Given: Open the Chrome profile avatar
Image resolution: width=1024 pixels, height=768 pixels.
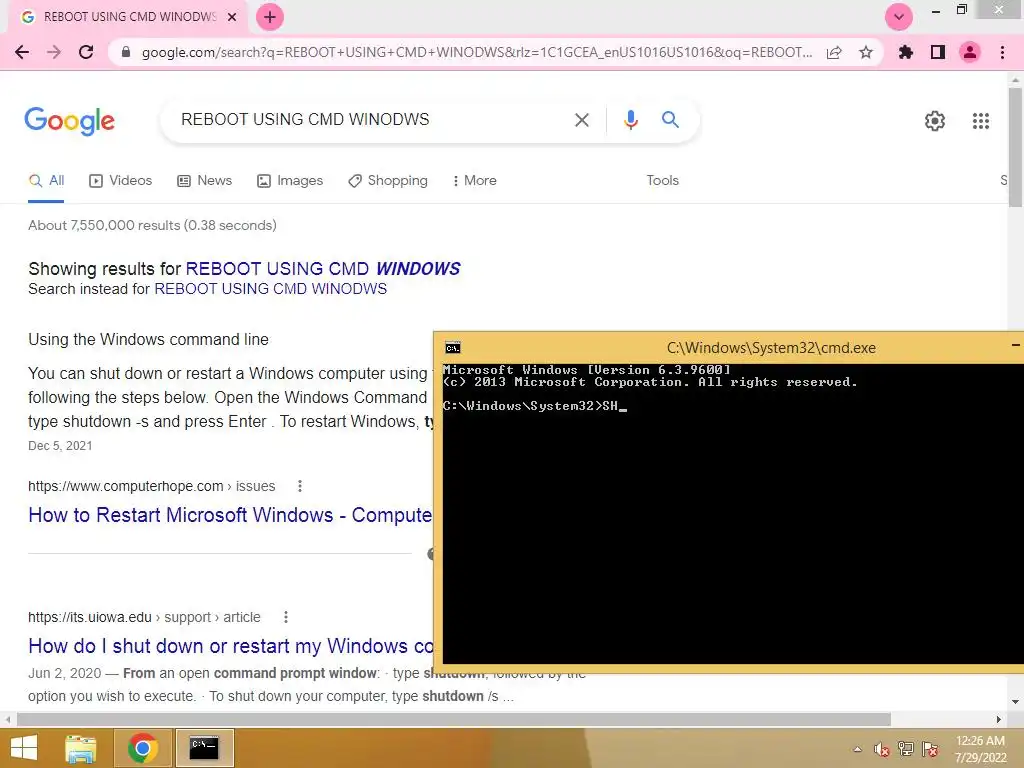Looking at the screenshot, I should (x=970, y=52).
